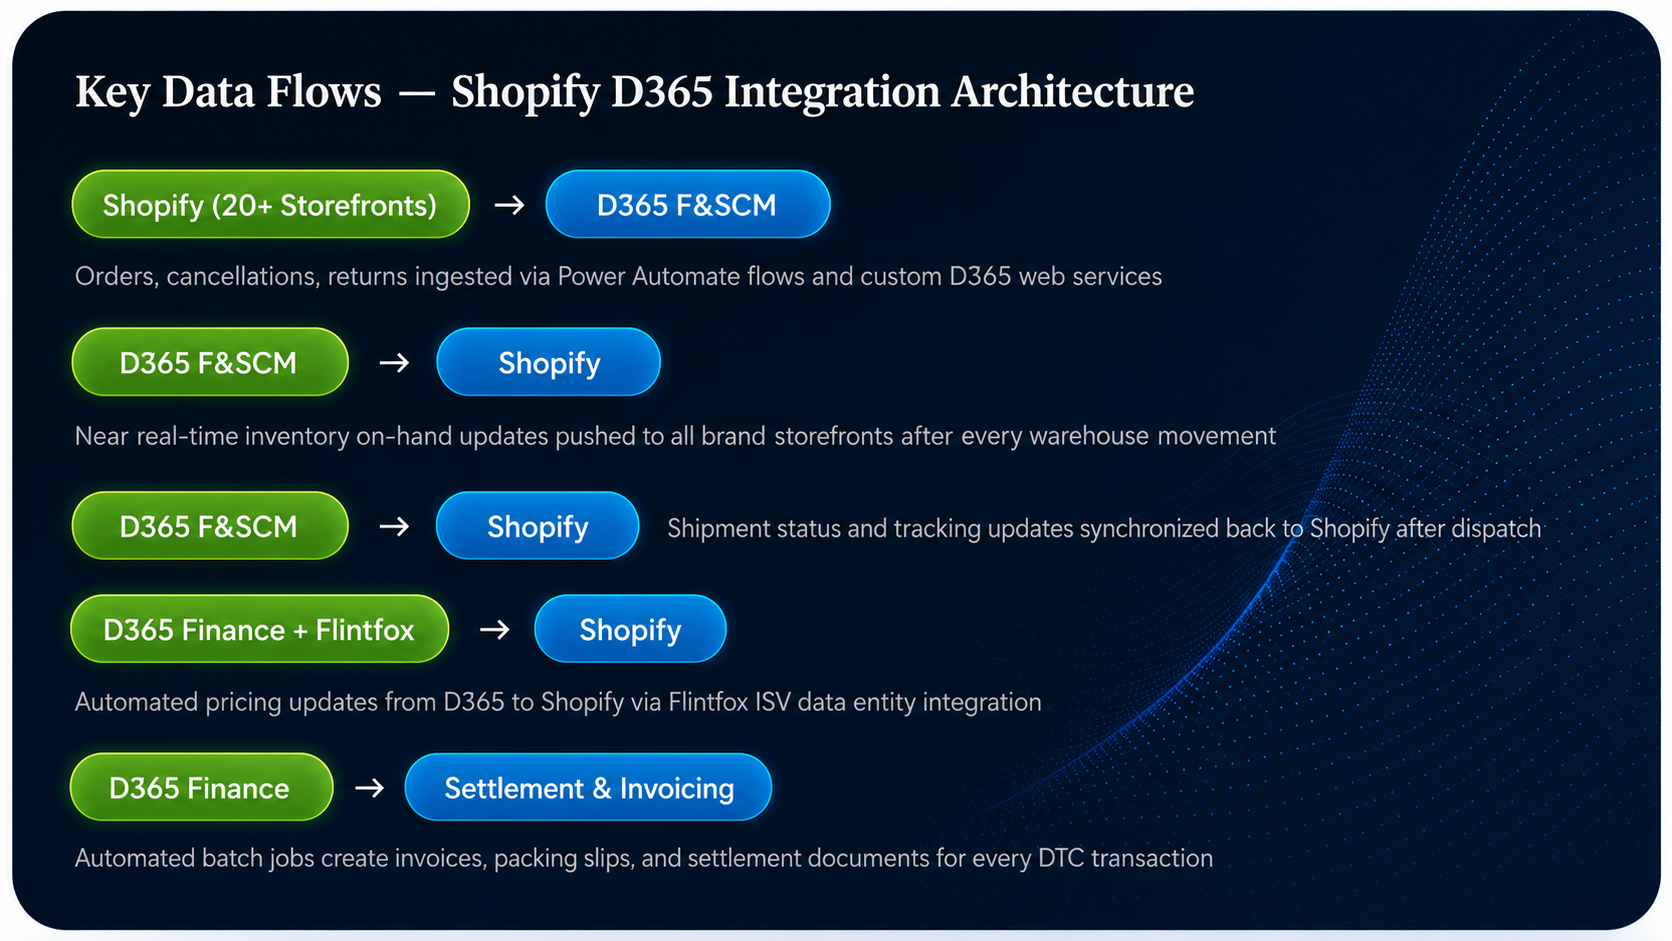Select text 'Automated pricing updates from D365 to Shopify'
The height and width of the screenshot is (941, 1672).
click(x=350, y=702)
